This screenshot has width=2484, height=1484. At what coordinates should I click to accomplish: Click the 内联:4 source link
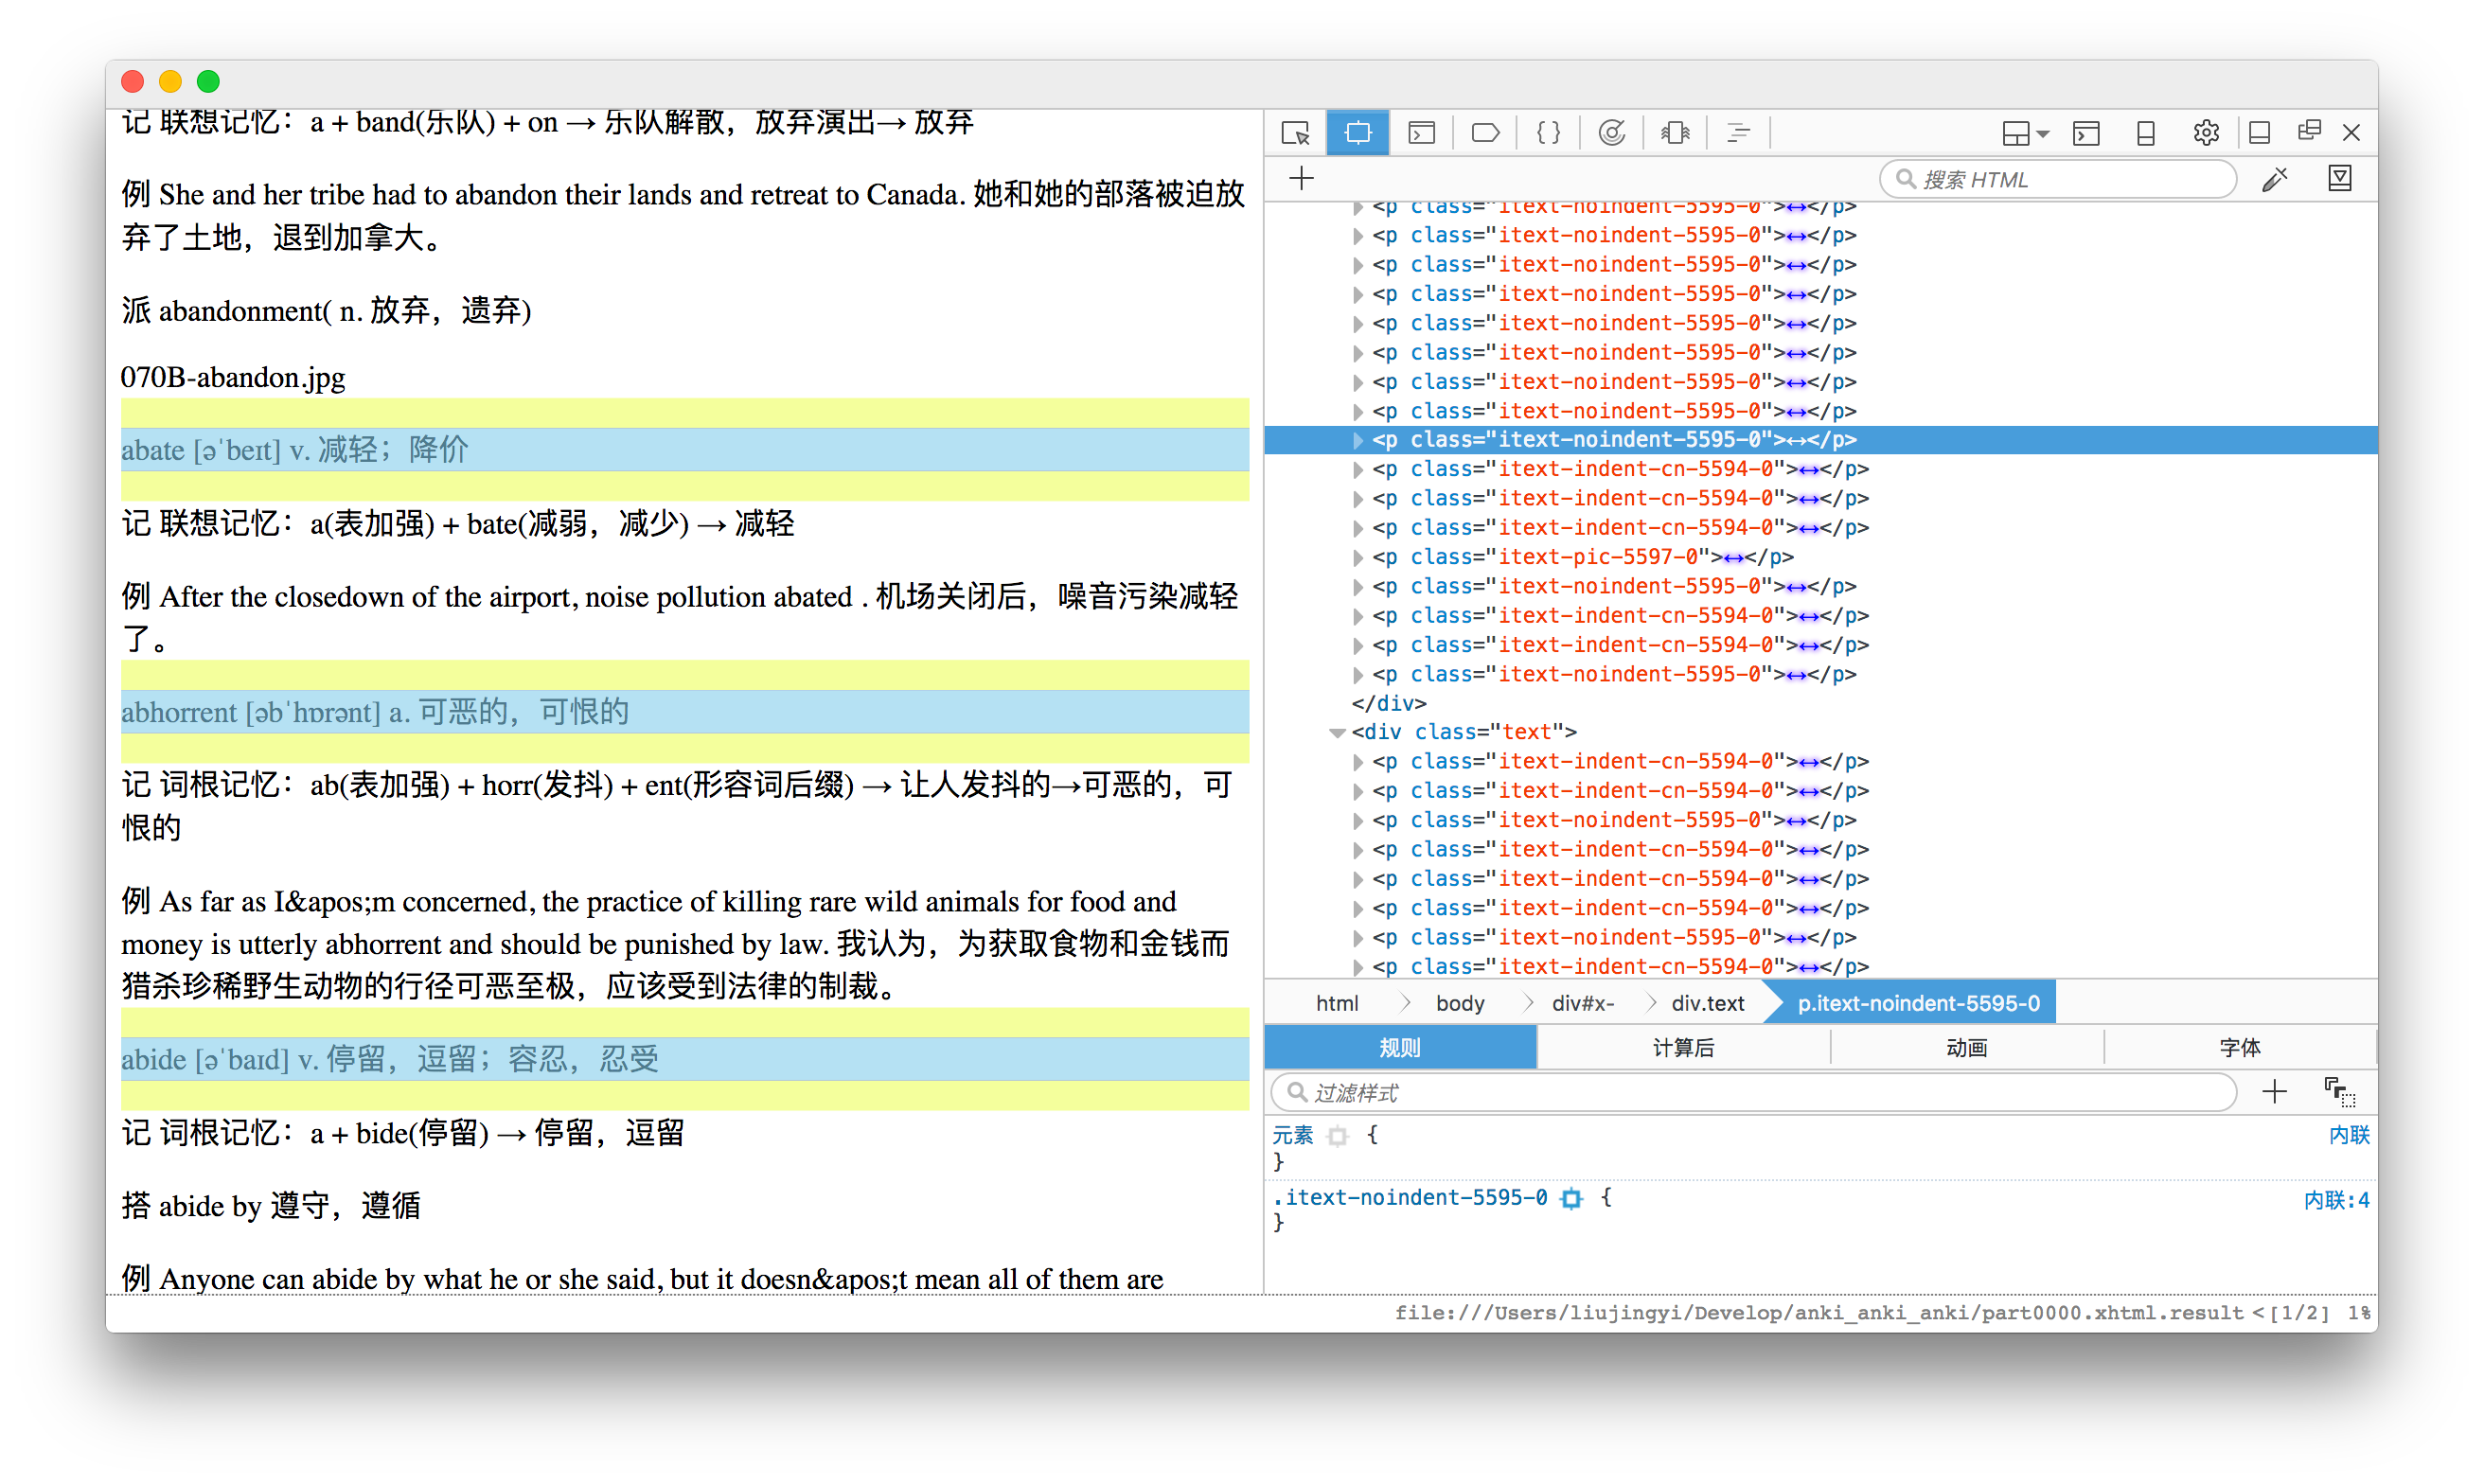tap(2335, 1199)
